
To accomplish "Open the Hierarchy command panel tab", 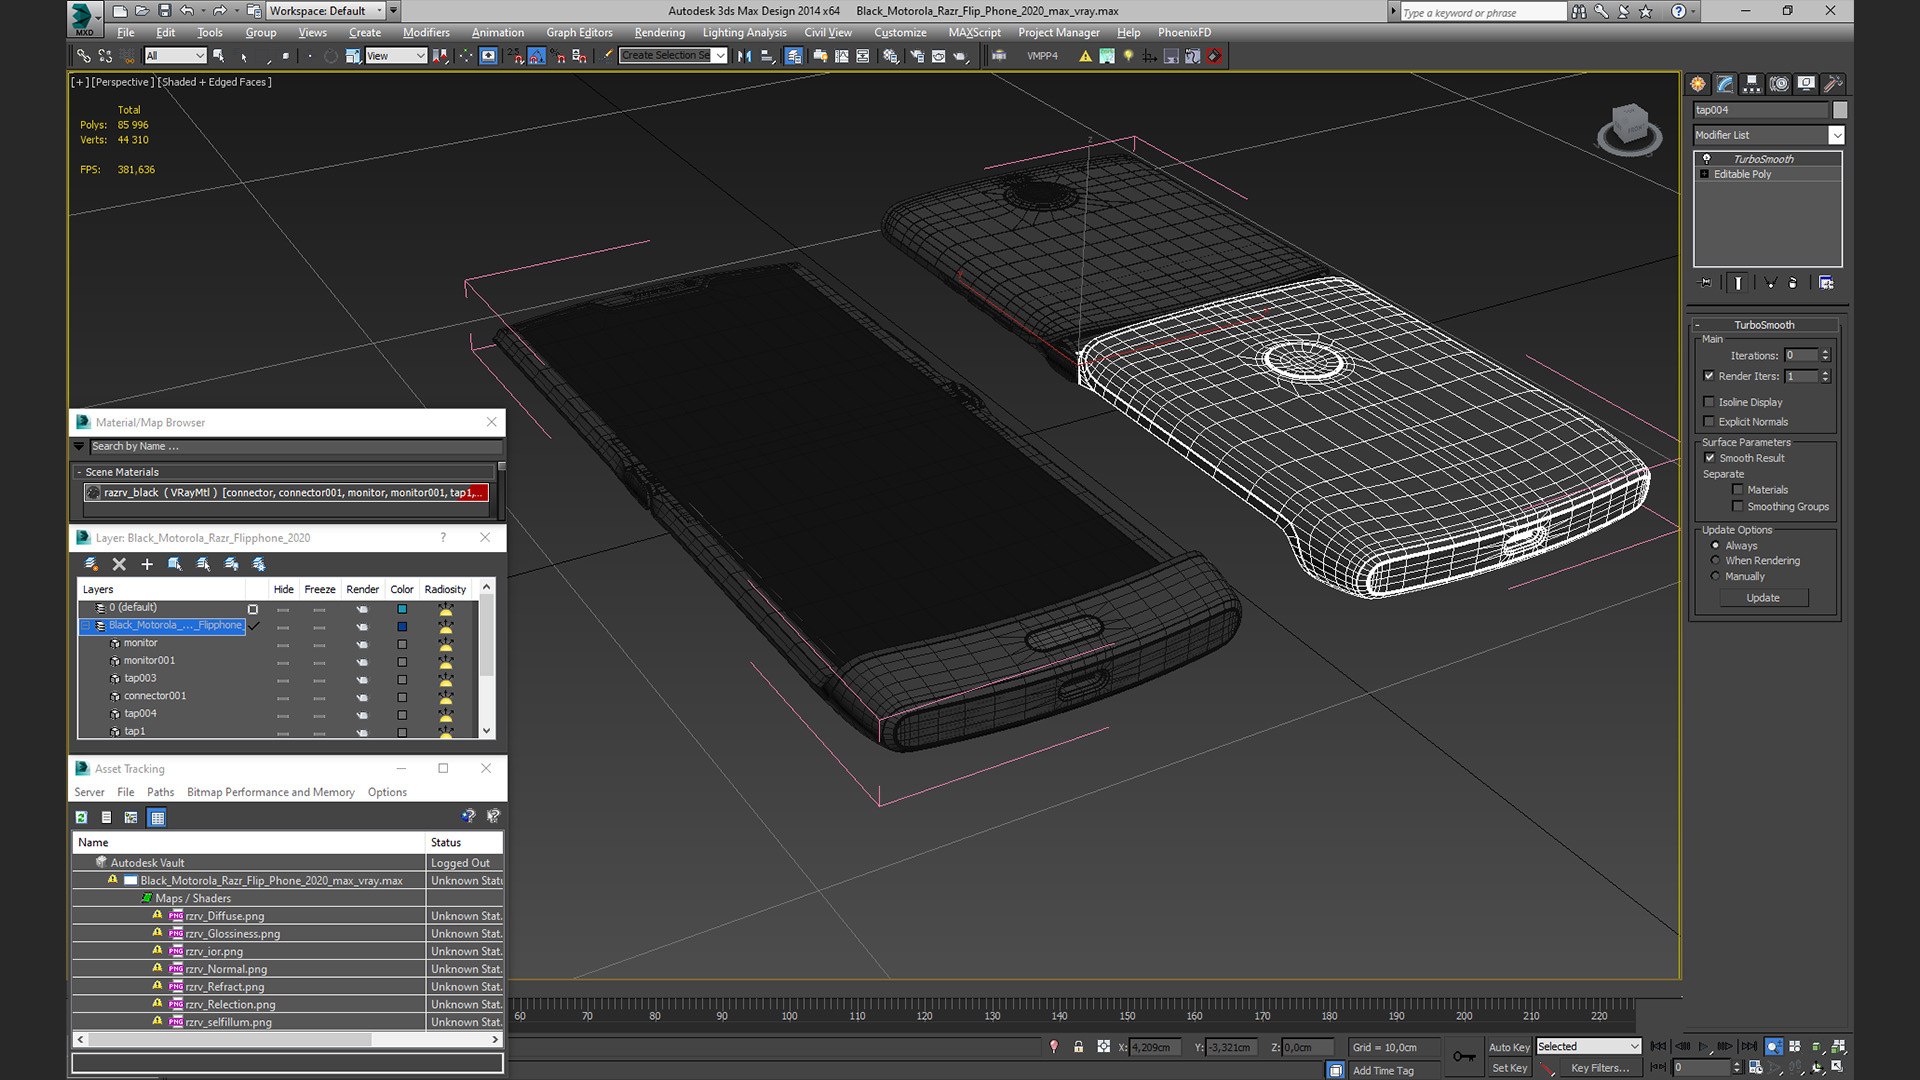I will click(x=1751, y=84).
